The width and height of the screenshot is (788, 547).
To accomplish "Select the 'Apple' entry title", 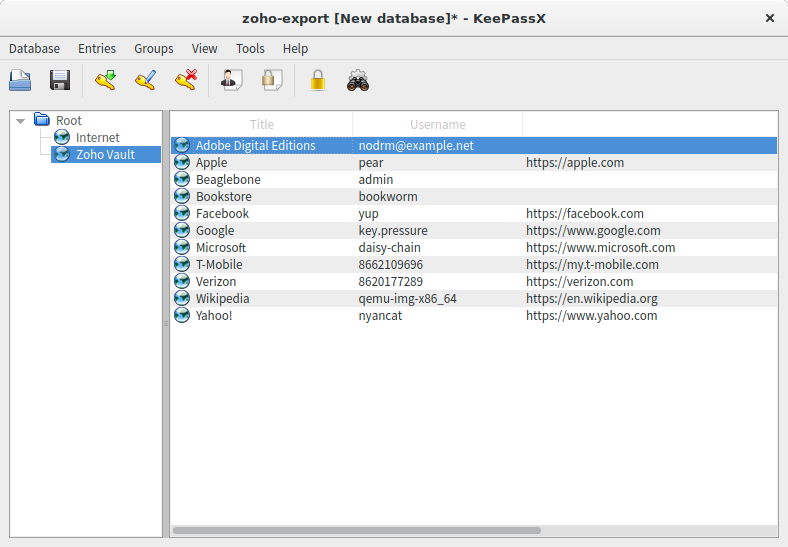I will pos(212,163).
